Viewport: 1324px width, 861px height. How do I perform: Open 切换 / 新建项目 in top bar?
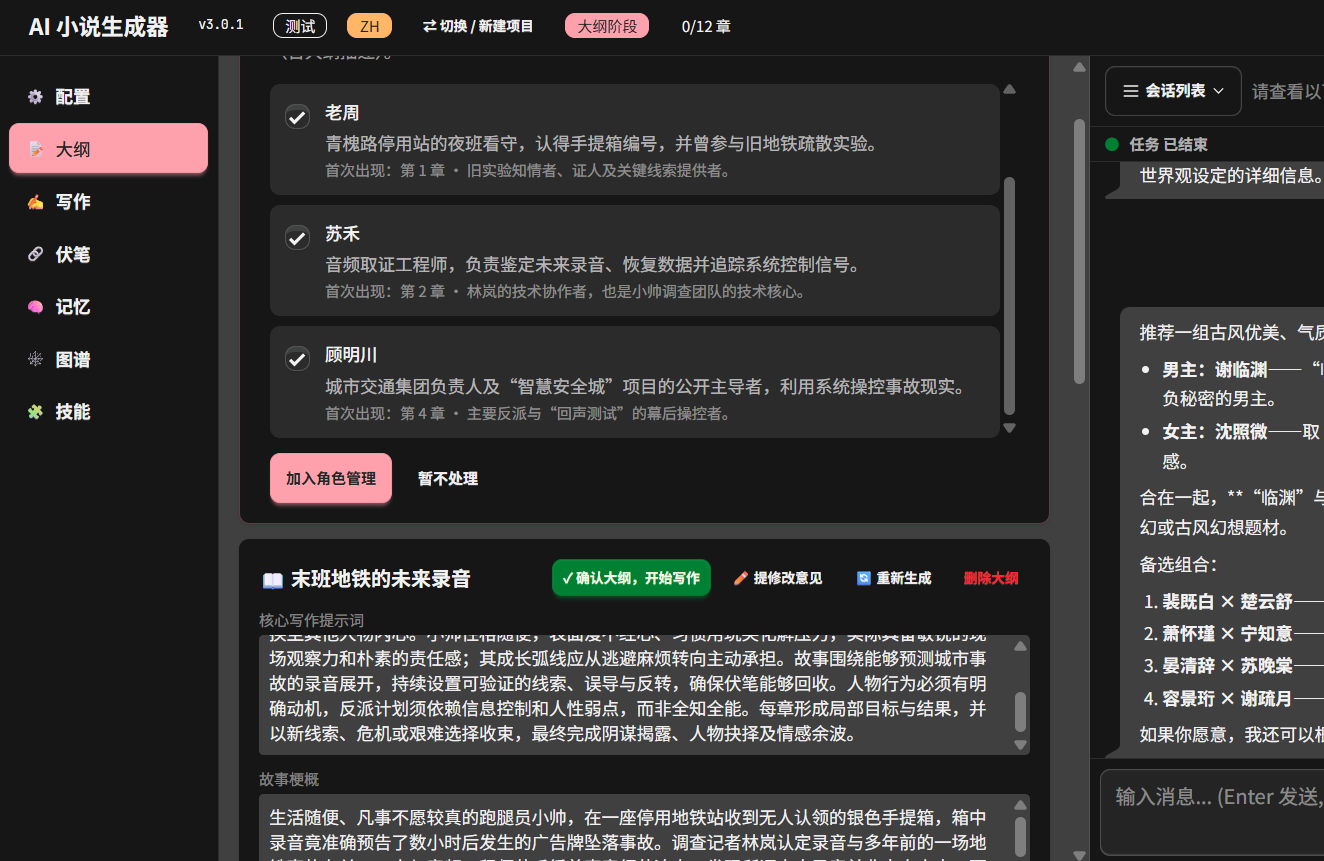point(478,26)
